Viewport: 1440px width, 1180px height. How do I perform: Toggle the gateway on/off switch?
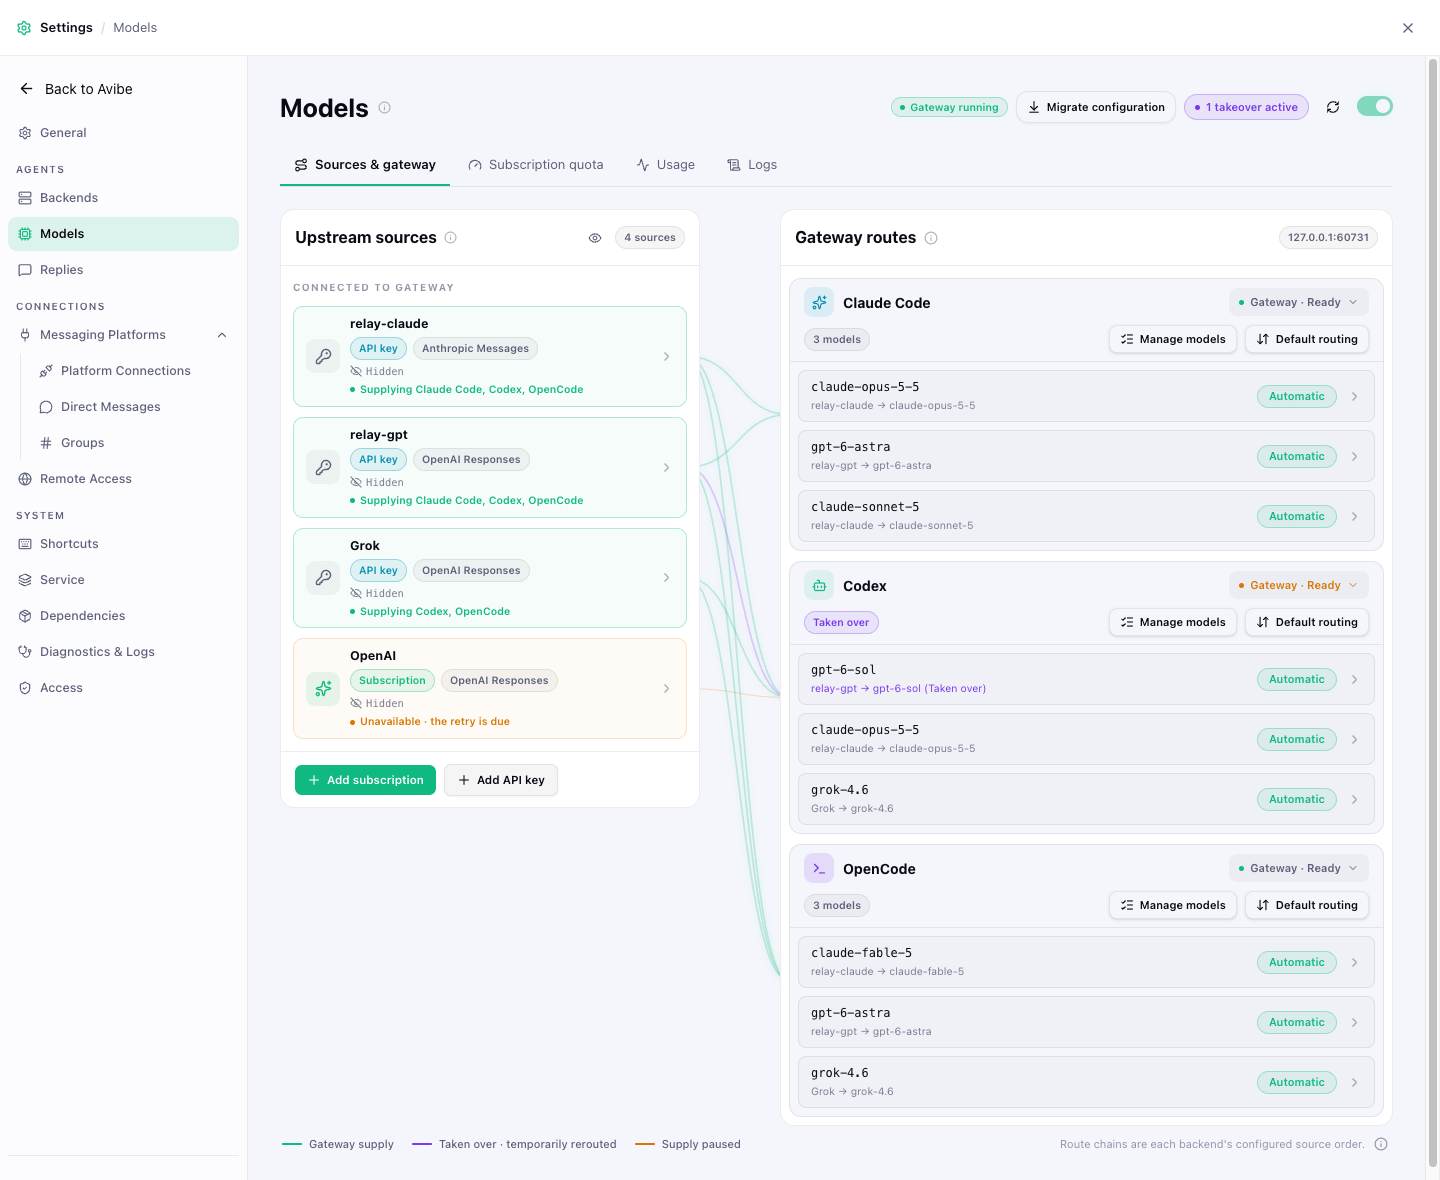[x=1375, y=106]
